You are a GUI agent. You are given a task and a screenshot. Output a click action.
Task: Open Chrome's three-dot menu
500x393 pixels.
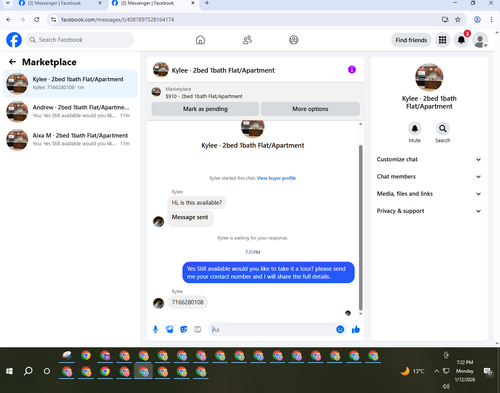point(491,20)
